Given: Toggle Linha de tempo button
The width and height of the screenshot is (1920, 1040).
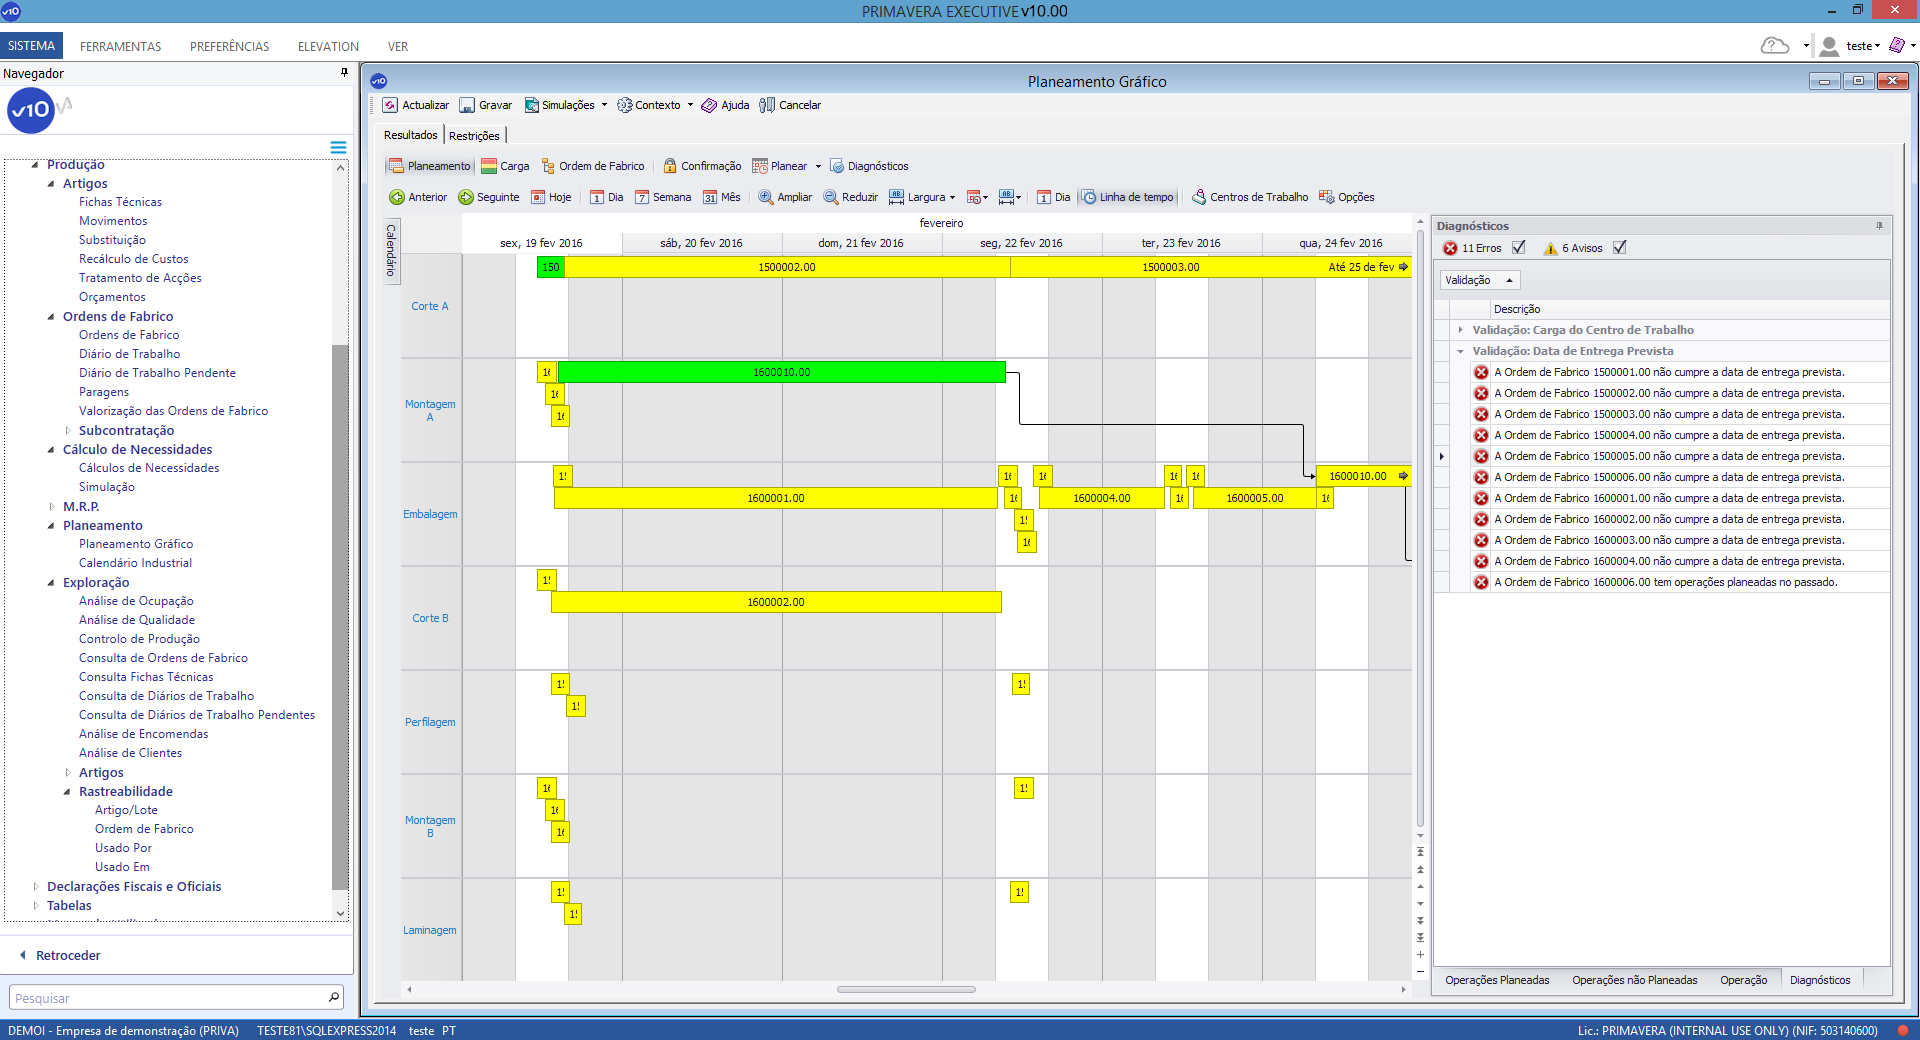Looking at the screenshot, I should [1129, 197].
